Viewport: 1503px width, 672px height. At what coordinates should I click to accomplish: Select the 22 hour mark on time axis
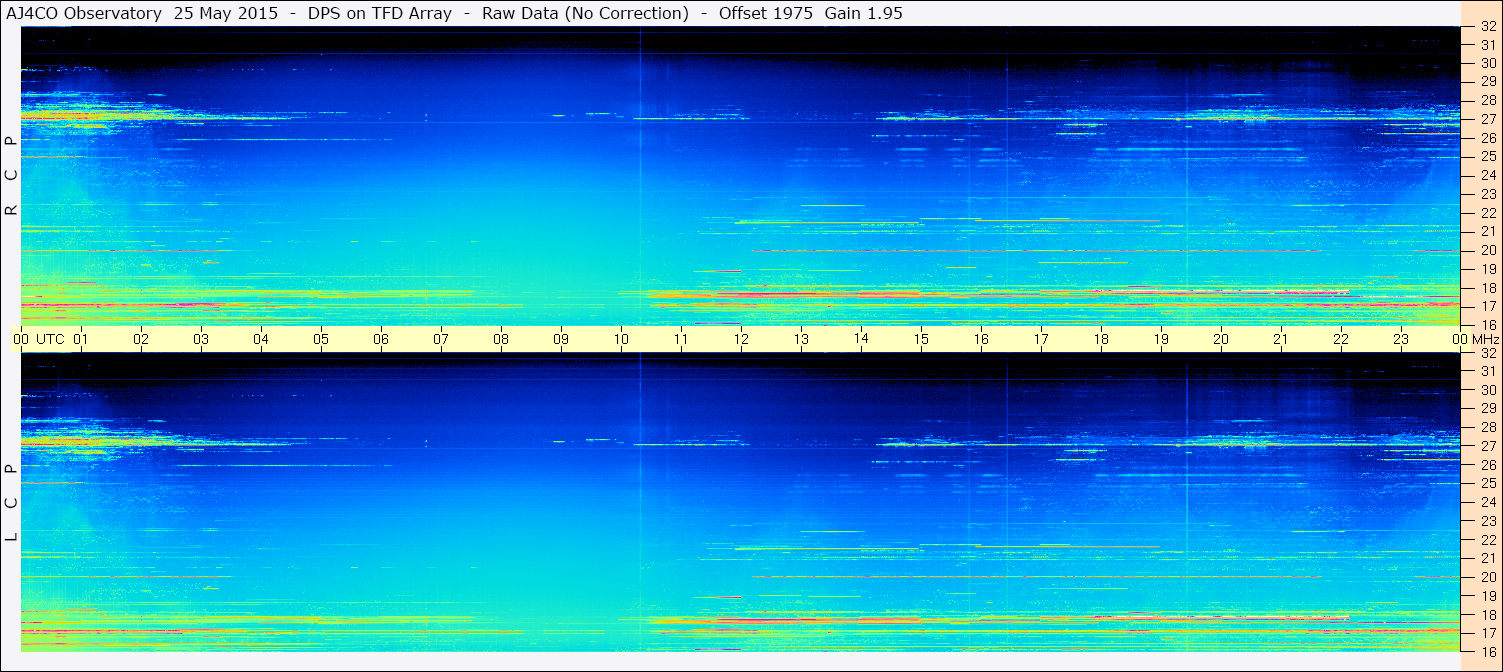[x=1341, y=339]
